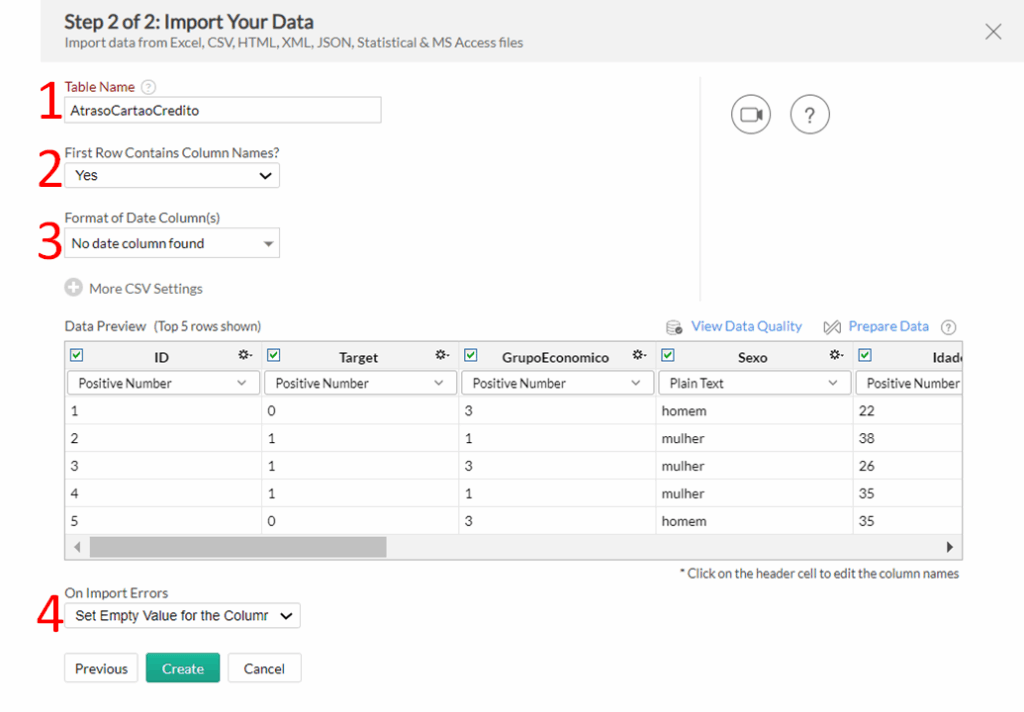Click the green Create button
Viewport: 1024px width, 712px height.
pos(183,668)
